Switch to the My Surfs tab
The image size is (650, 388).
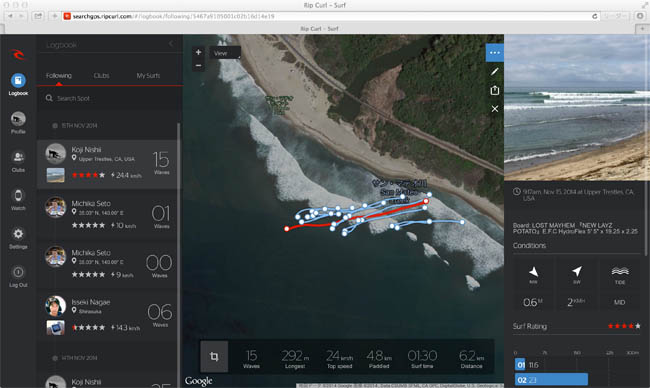tap(148, 75)
